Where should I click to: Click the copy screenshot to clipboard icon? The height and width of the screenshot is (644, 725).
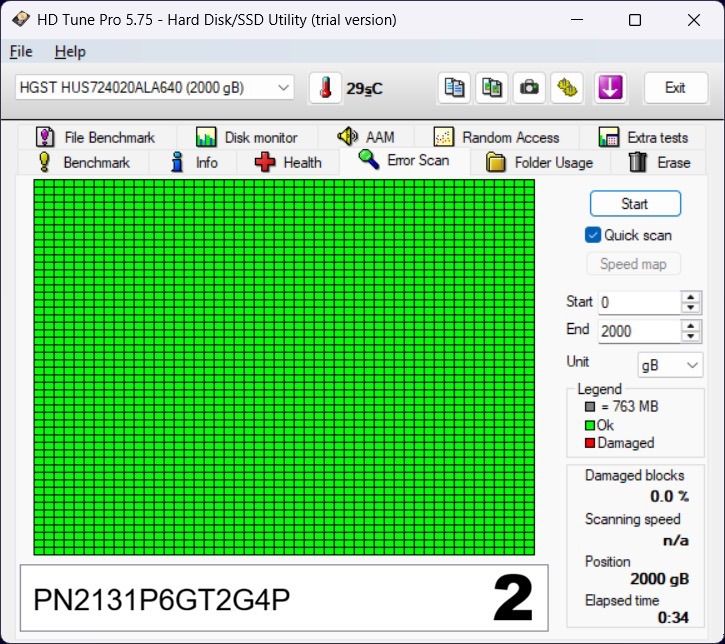pyautogui.click(x=492, y=88)
